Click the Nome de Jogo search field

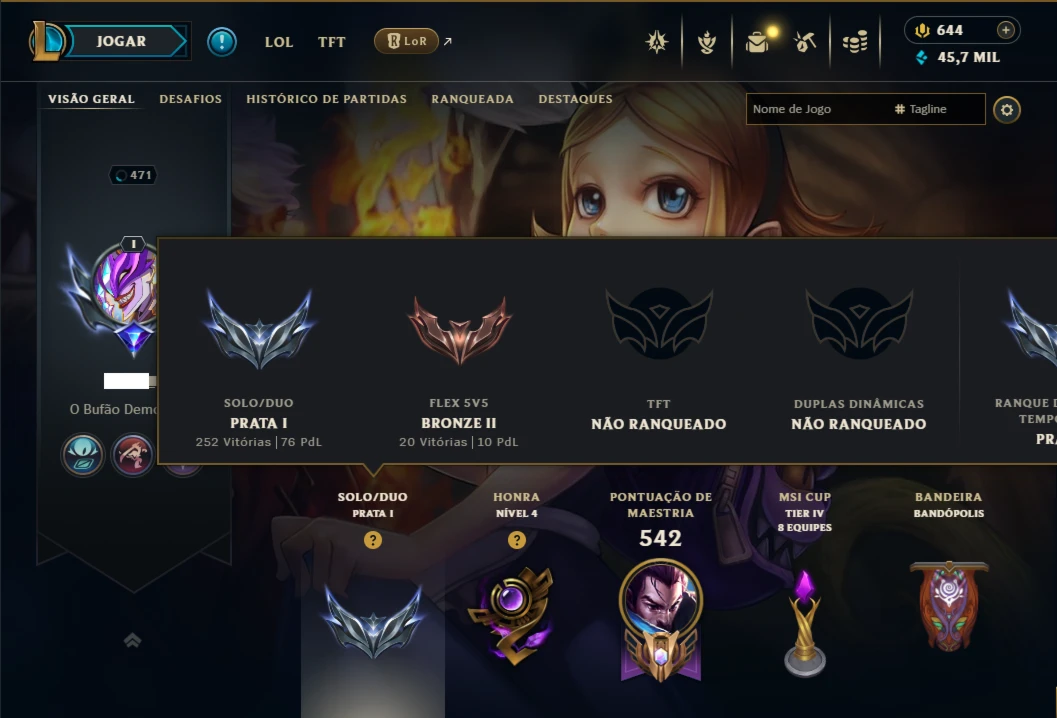(818, 109)
